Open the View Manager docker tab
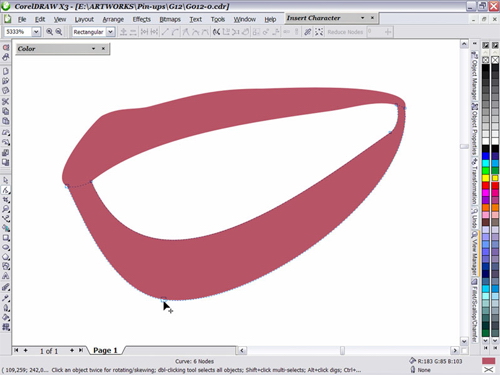Screen dimensions: 500x375 pos(474,253)
